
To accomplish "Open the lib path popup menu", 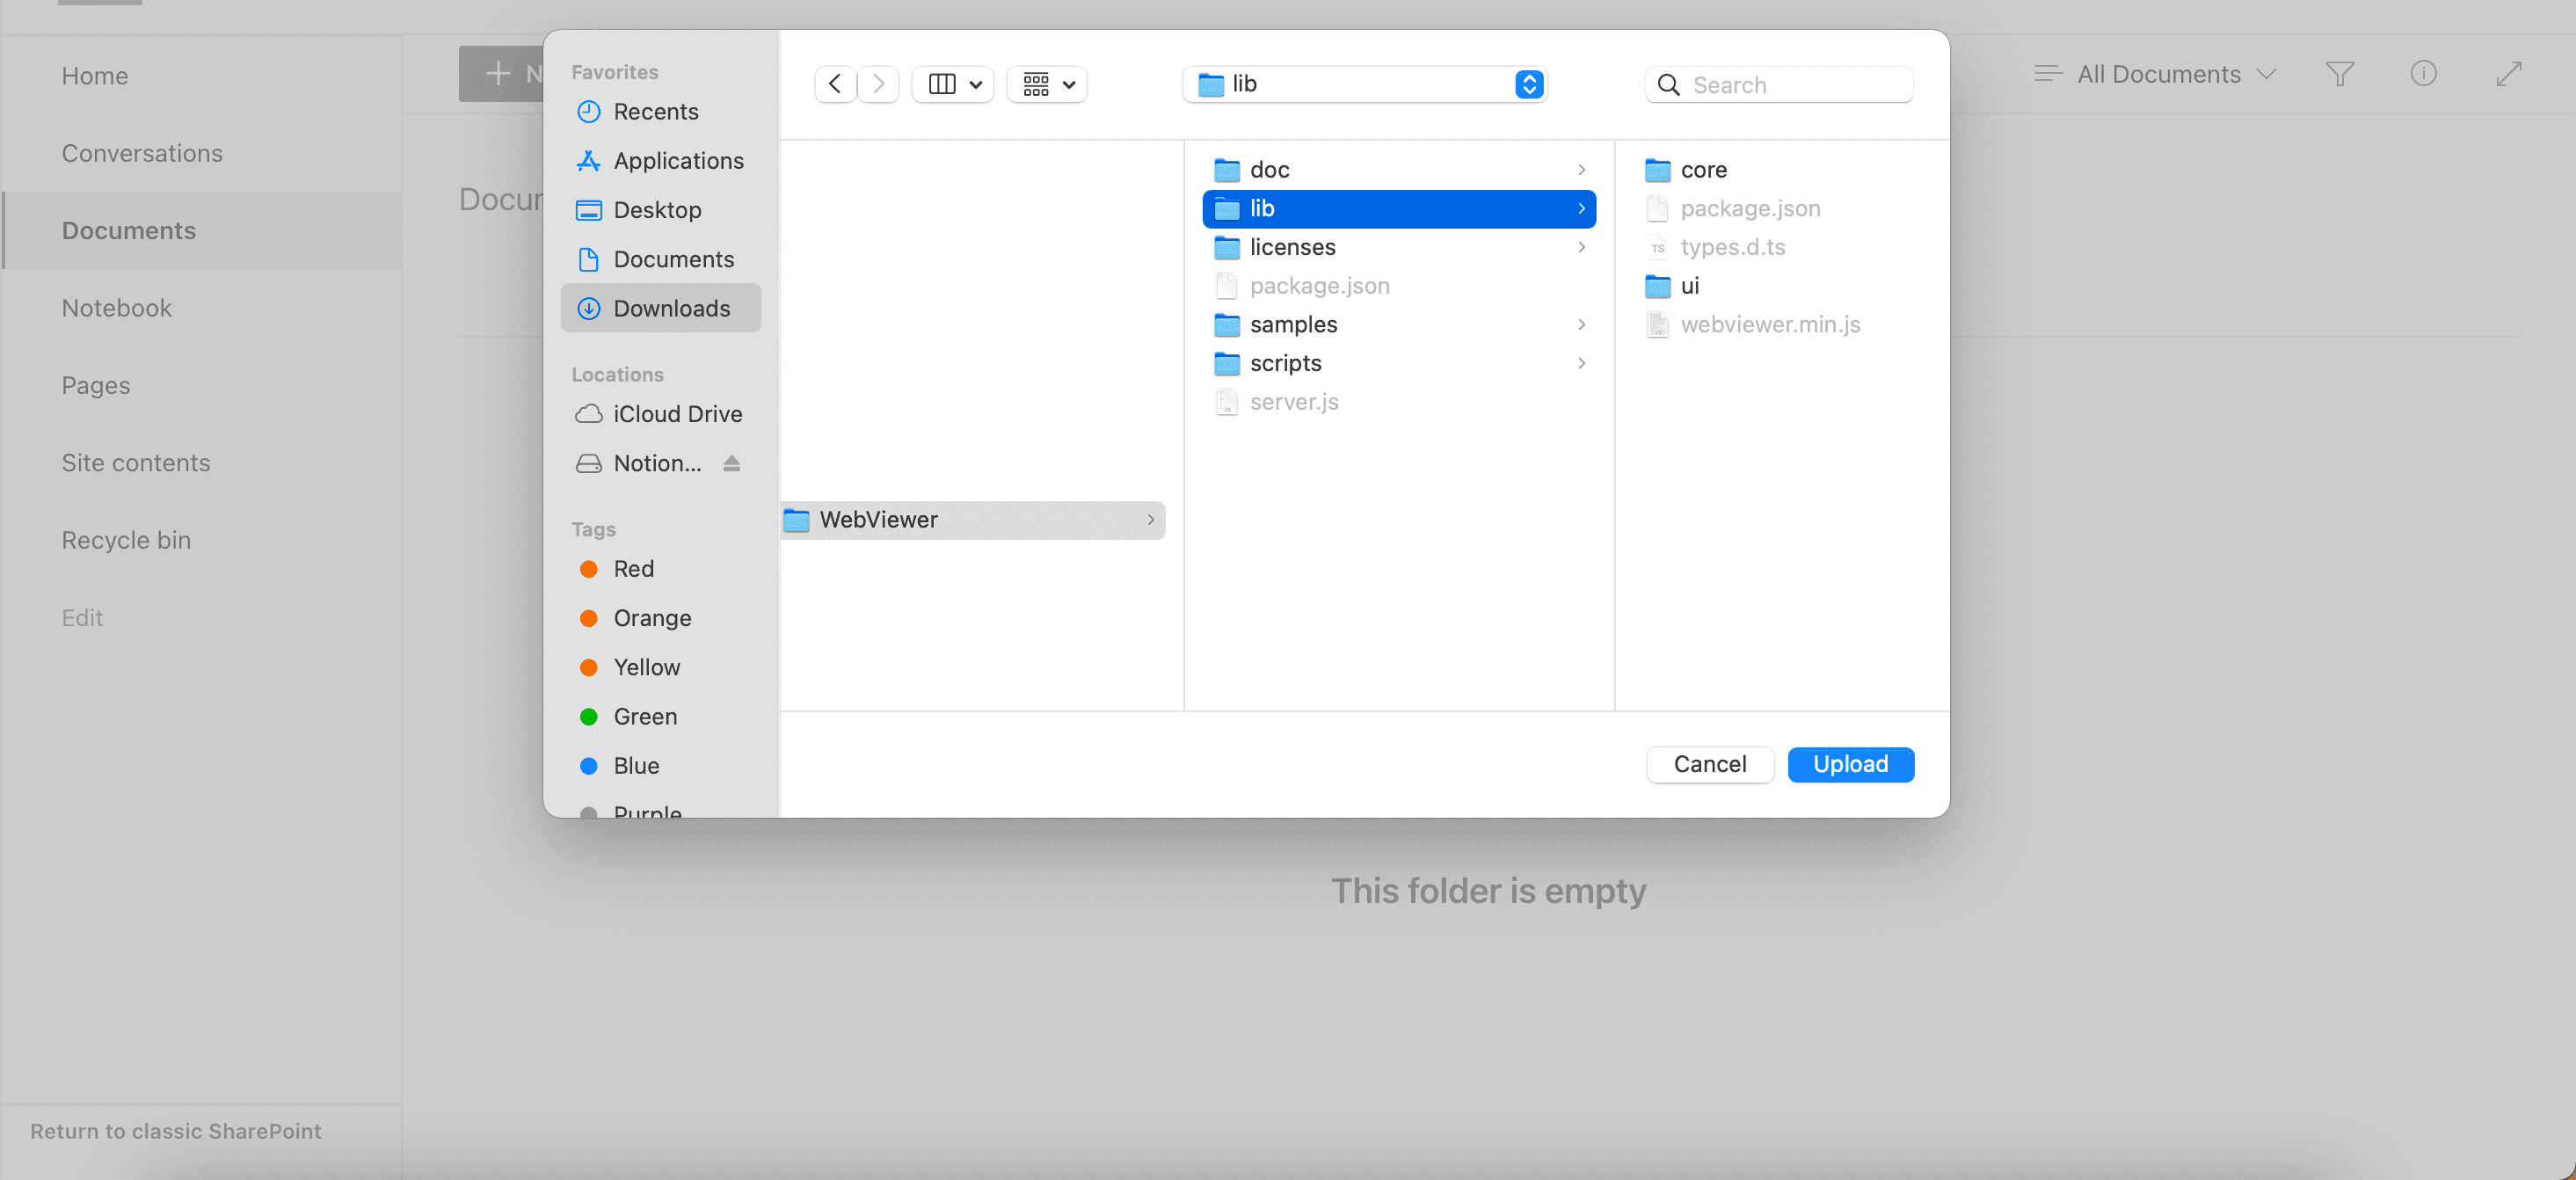I will pos(1364,84).
